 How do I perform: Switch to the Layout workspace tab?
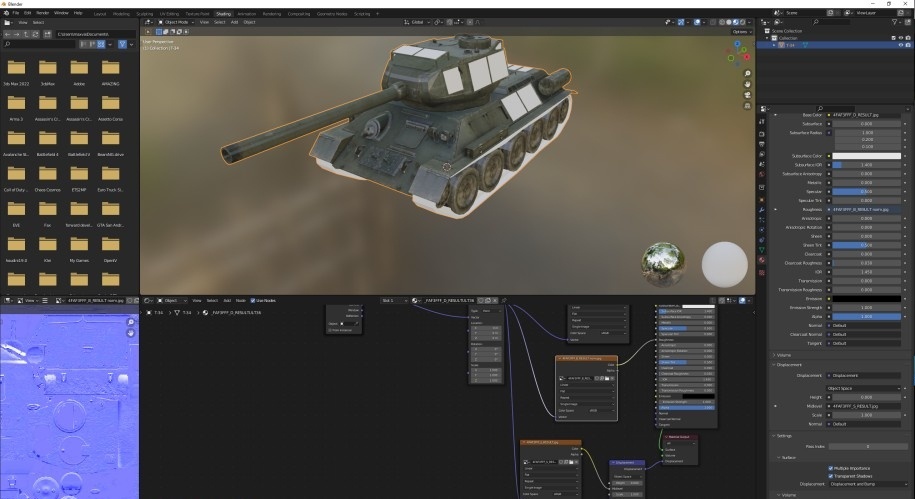coord(100,13)
